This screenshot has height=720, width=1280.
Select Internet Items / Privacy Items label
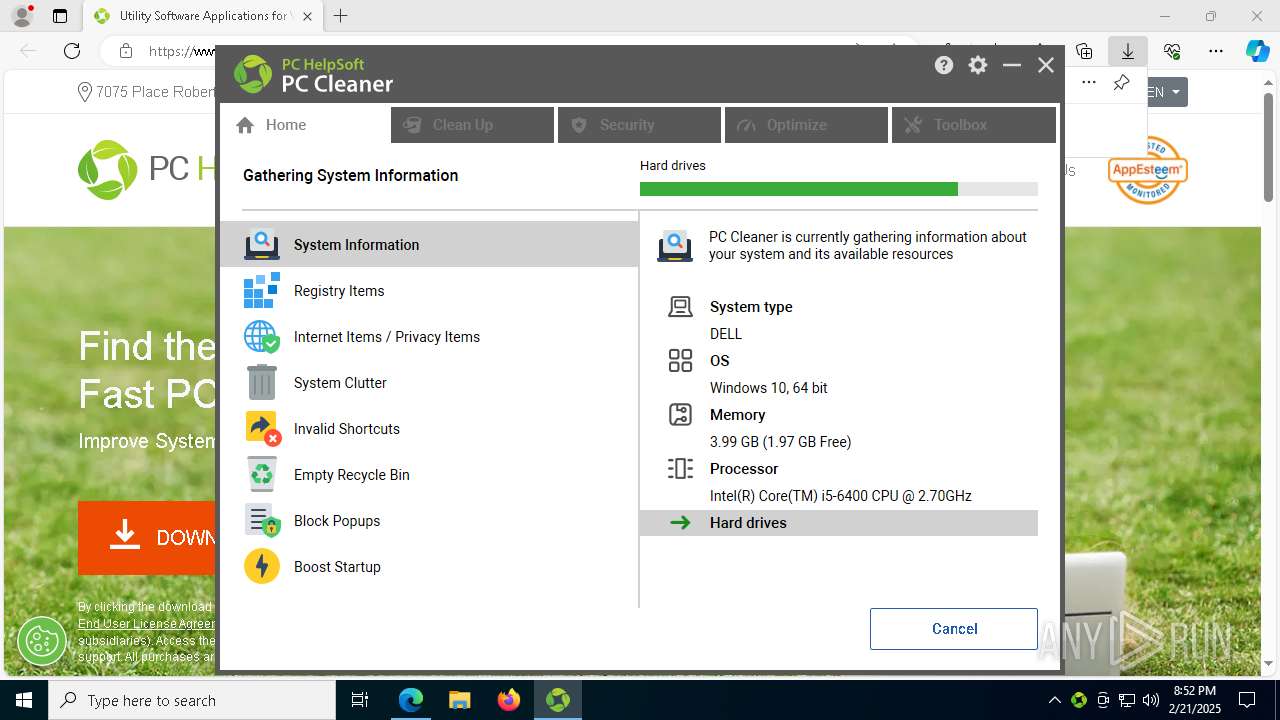[387, 337]
